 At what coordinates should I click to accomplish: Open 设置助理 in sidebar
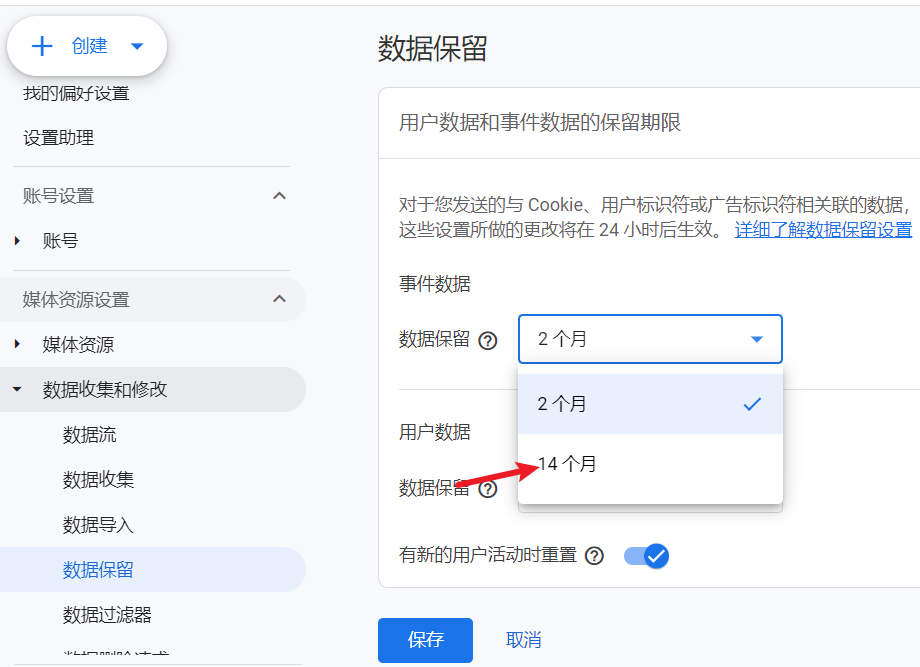59,138
